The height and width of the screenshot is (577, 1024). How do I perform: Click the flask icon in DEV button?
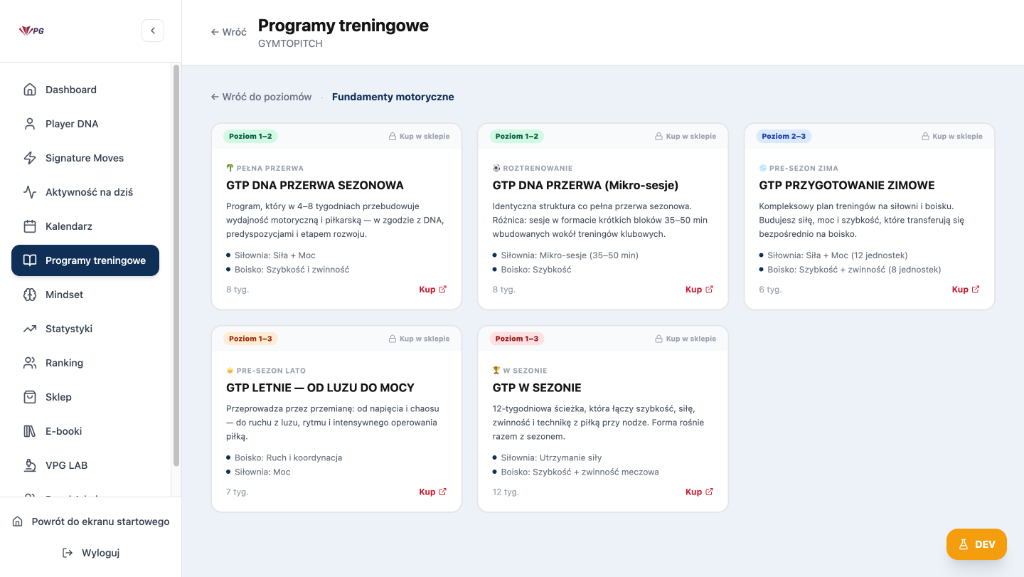coord(963,544)
